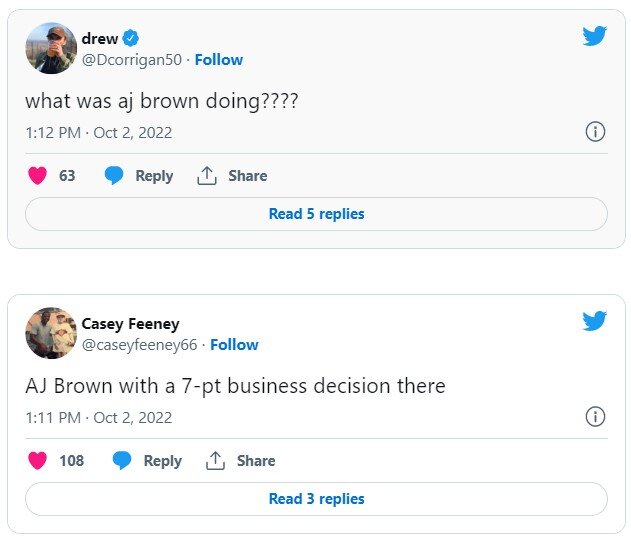This screenshot has height=542, width=631.
Task: Expand Read 3 replies under Casey Feeney's tweet
Action: tap(316, 499)
